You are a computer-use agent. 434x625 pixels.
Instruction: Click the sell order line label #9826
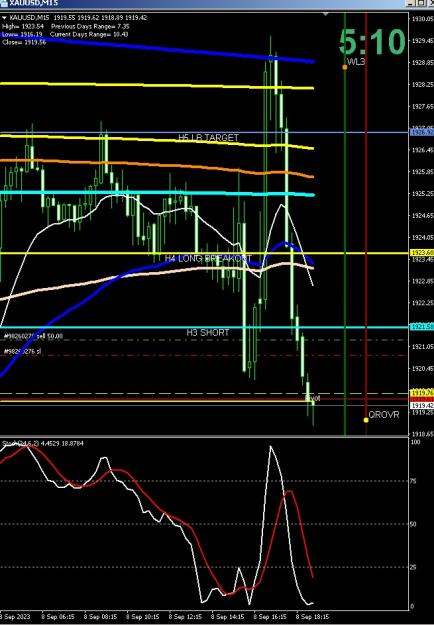point(33,336)
